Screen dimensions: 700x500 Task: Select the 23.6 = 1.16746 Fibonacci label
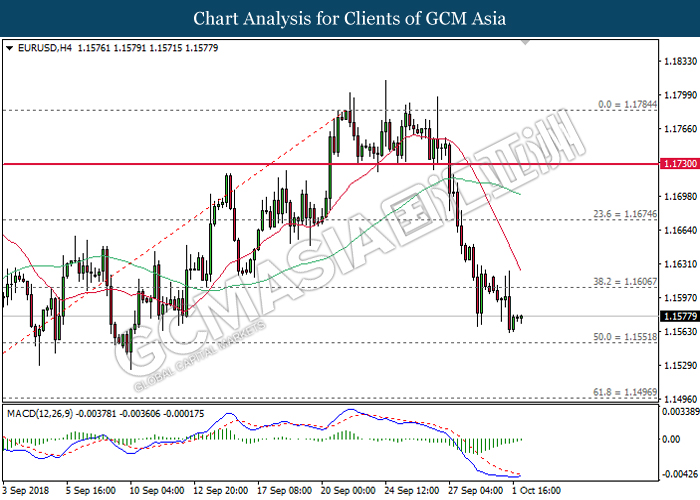(625, 214)
